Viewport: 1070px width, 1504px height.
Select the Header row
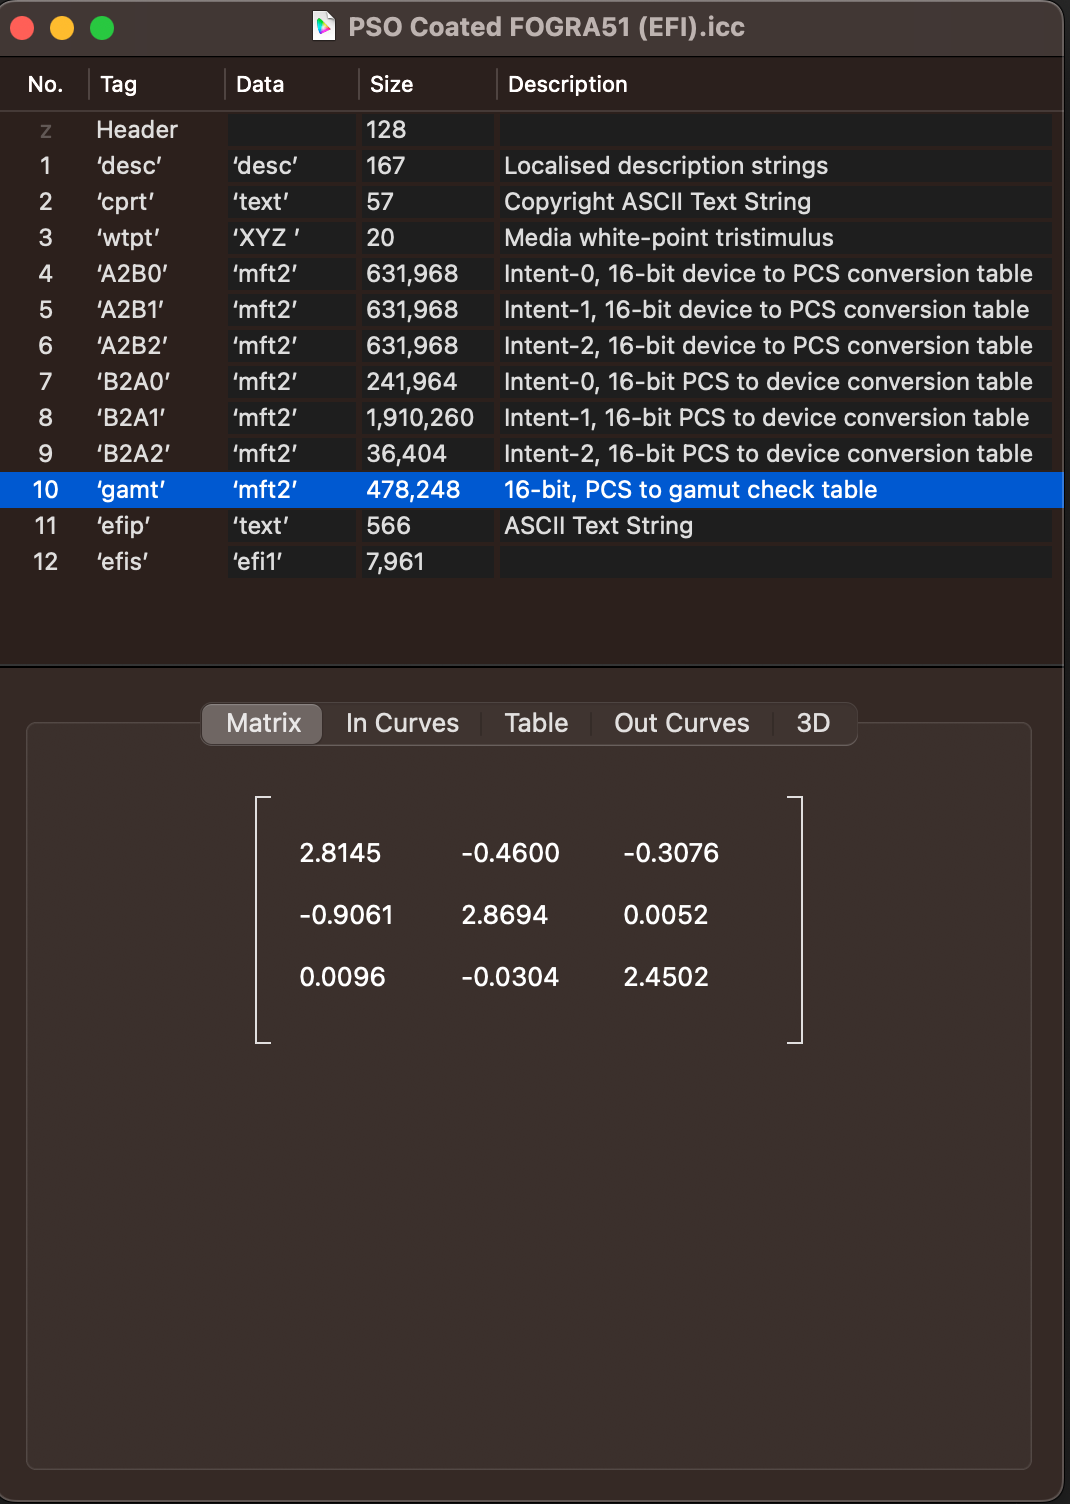(x=400, y=129)
